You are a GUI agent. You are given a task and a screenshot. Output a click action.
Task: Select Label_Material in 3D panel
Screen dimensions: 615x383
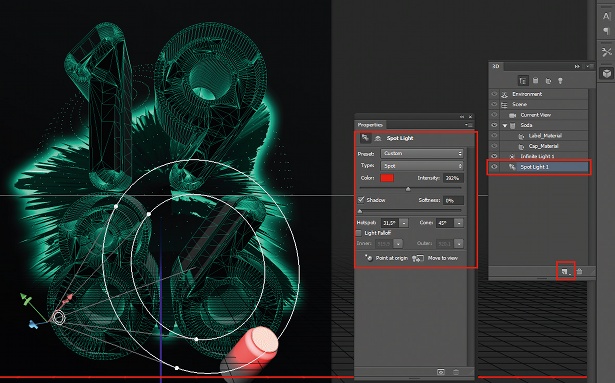544,136
